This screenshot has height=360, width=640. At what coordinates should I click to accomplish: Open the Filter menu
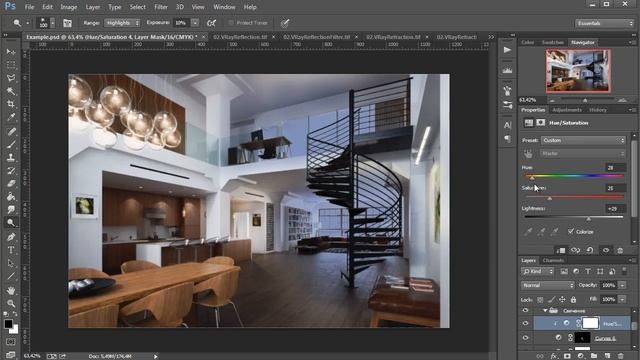click(161, 7)
